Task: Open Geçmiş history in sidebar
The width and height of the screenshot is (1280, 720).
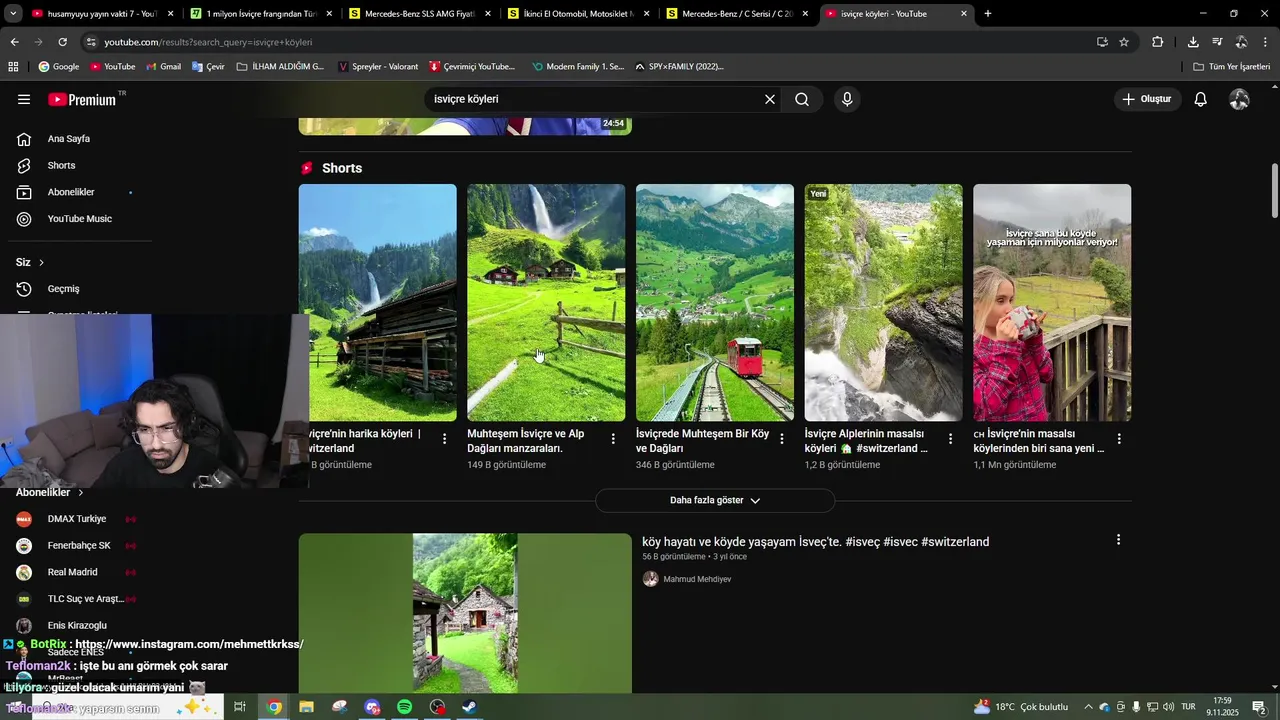Action: pos(62,289)
